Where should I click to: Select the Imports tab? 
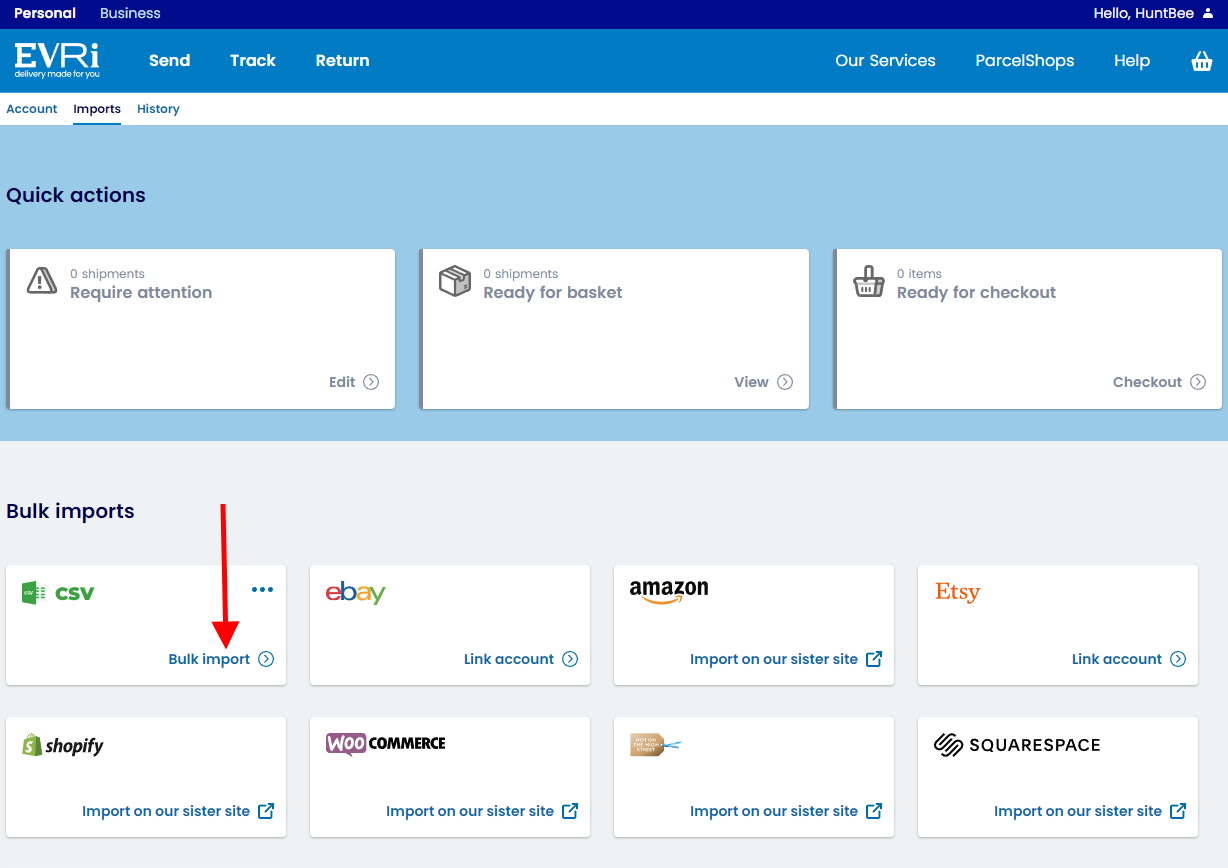[x=97, y=109]
